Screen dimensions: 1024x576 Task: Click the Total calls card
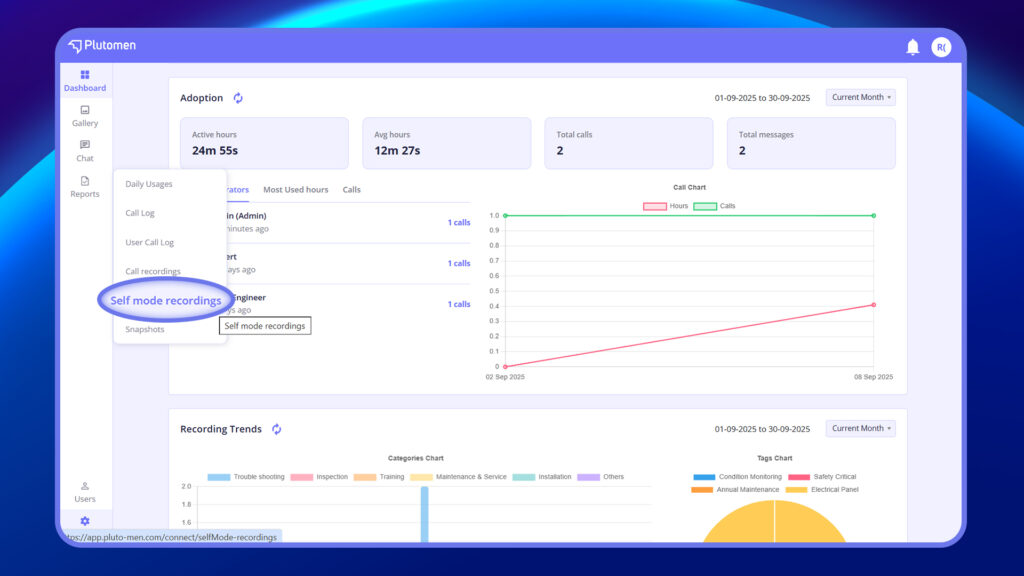(629, 143)
